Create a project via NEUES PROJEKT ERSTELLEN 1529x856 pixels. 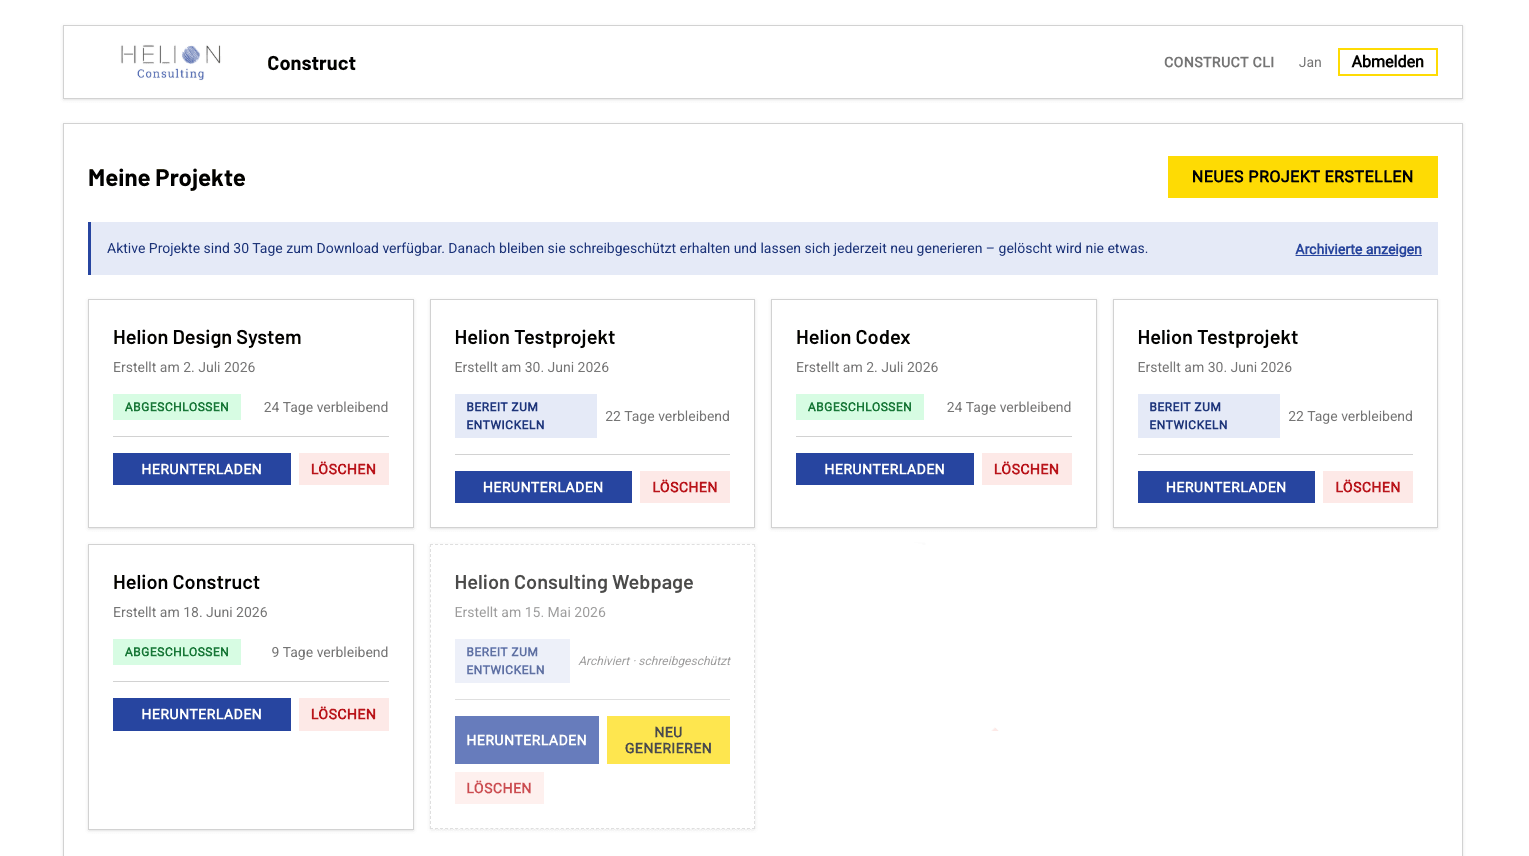pos(1302,177)
